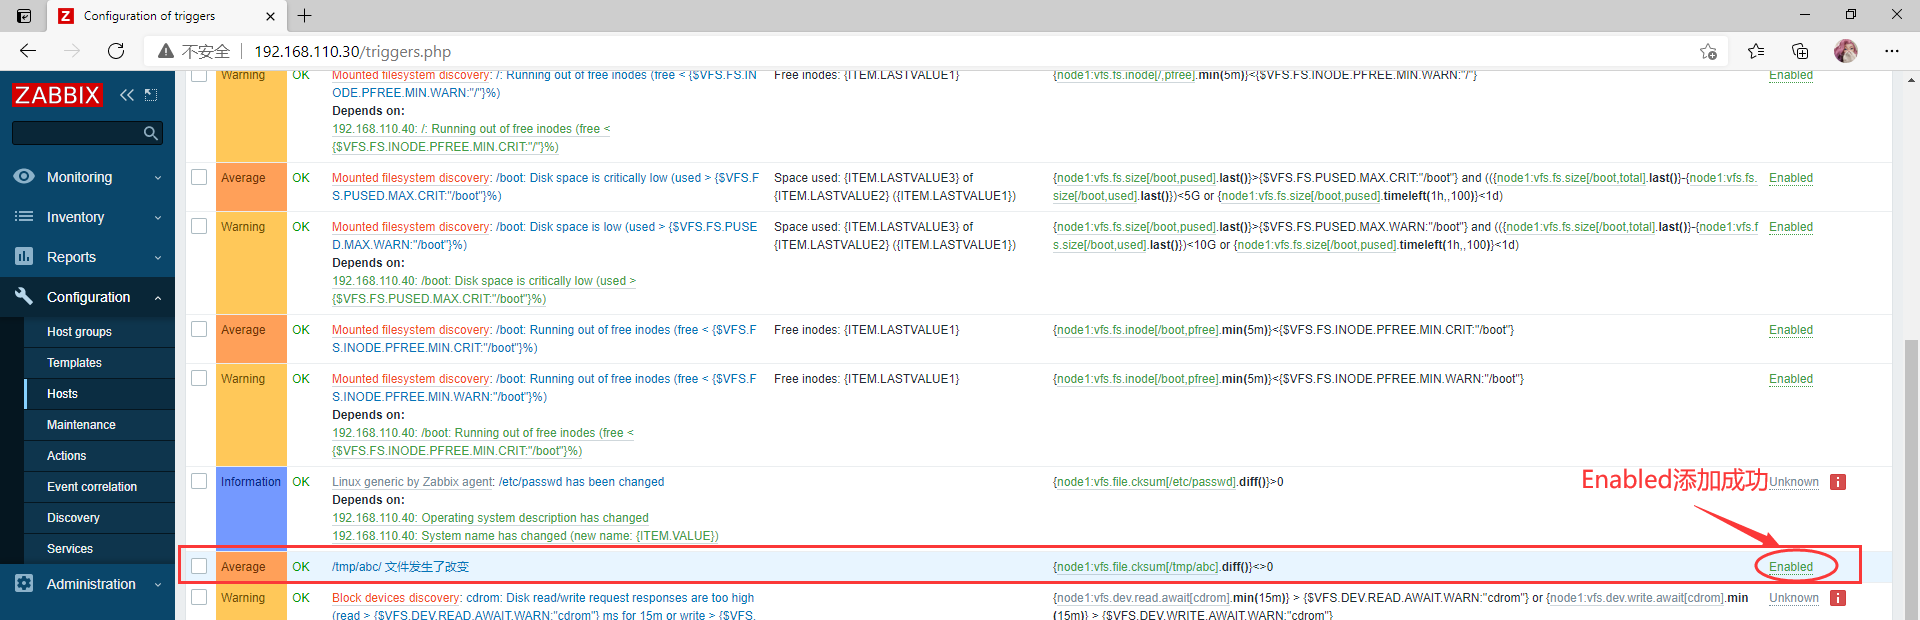Check the topmost / inodes Warning trigger checkbox
The image size is (1920, 620).
click(x=199, y=75)
